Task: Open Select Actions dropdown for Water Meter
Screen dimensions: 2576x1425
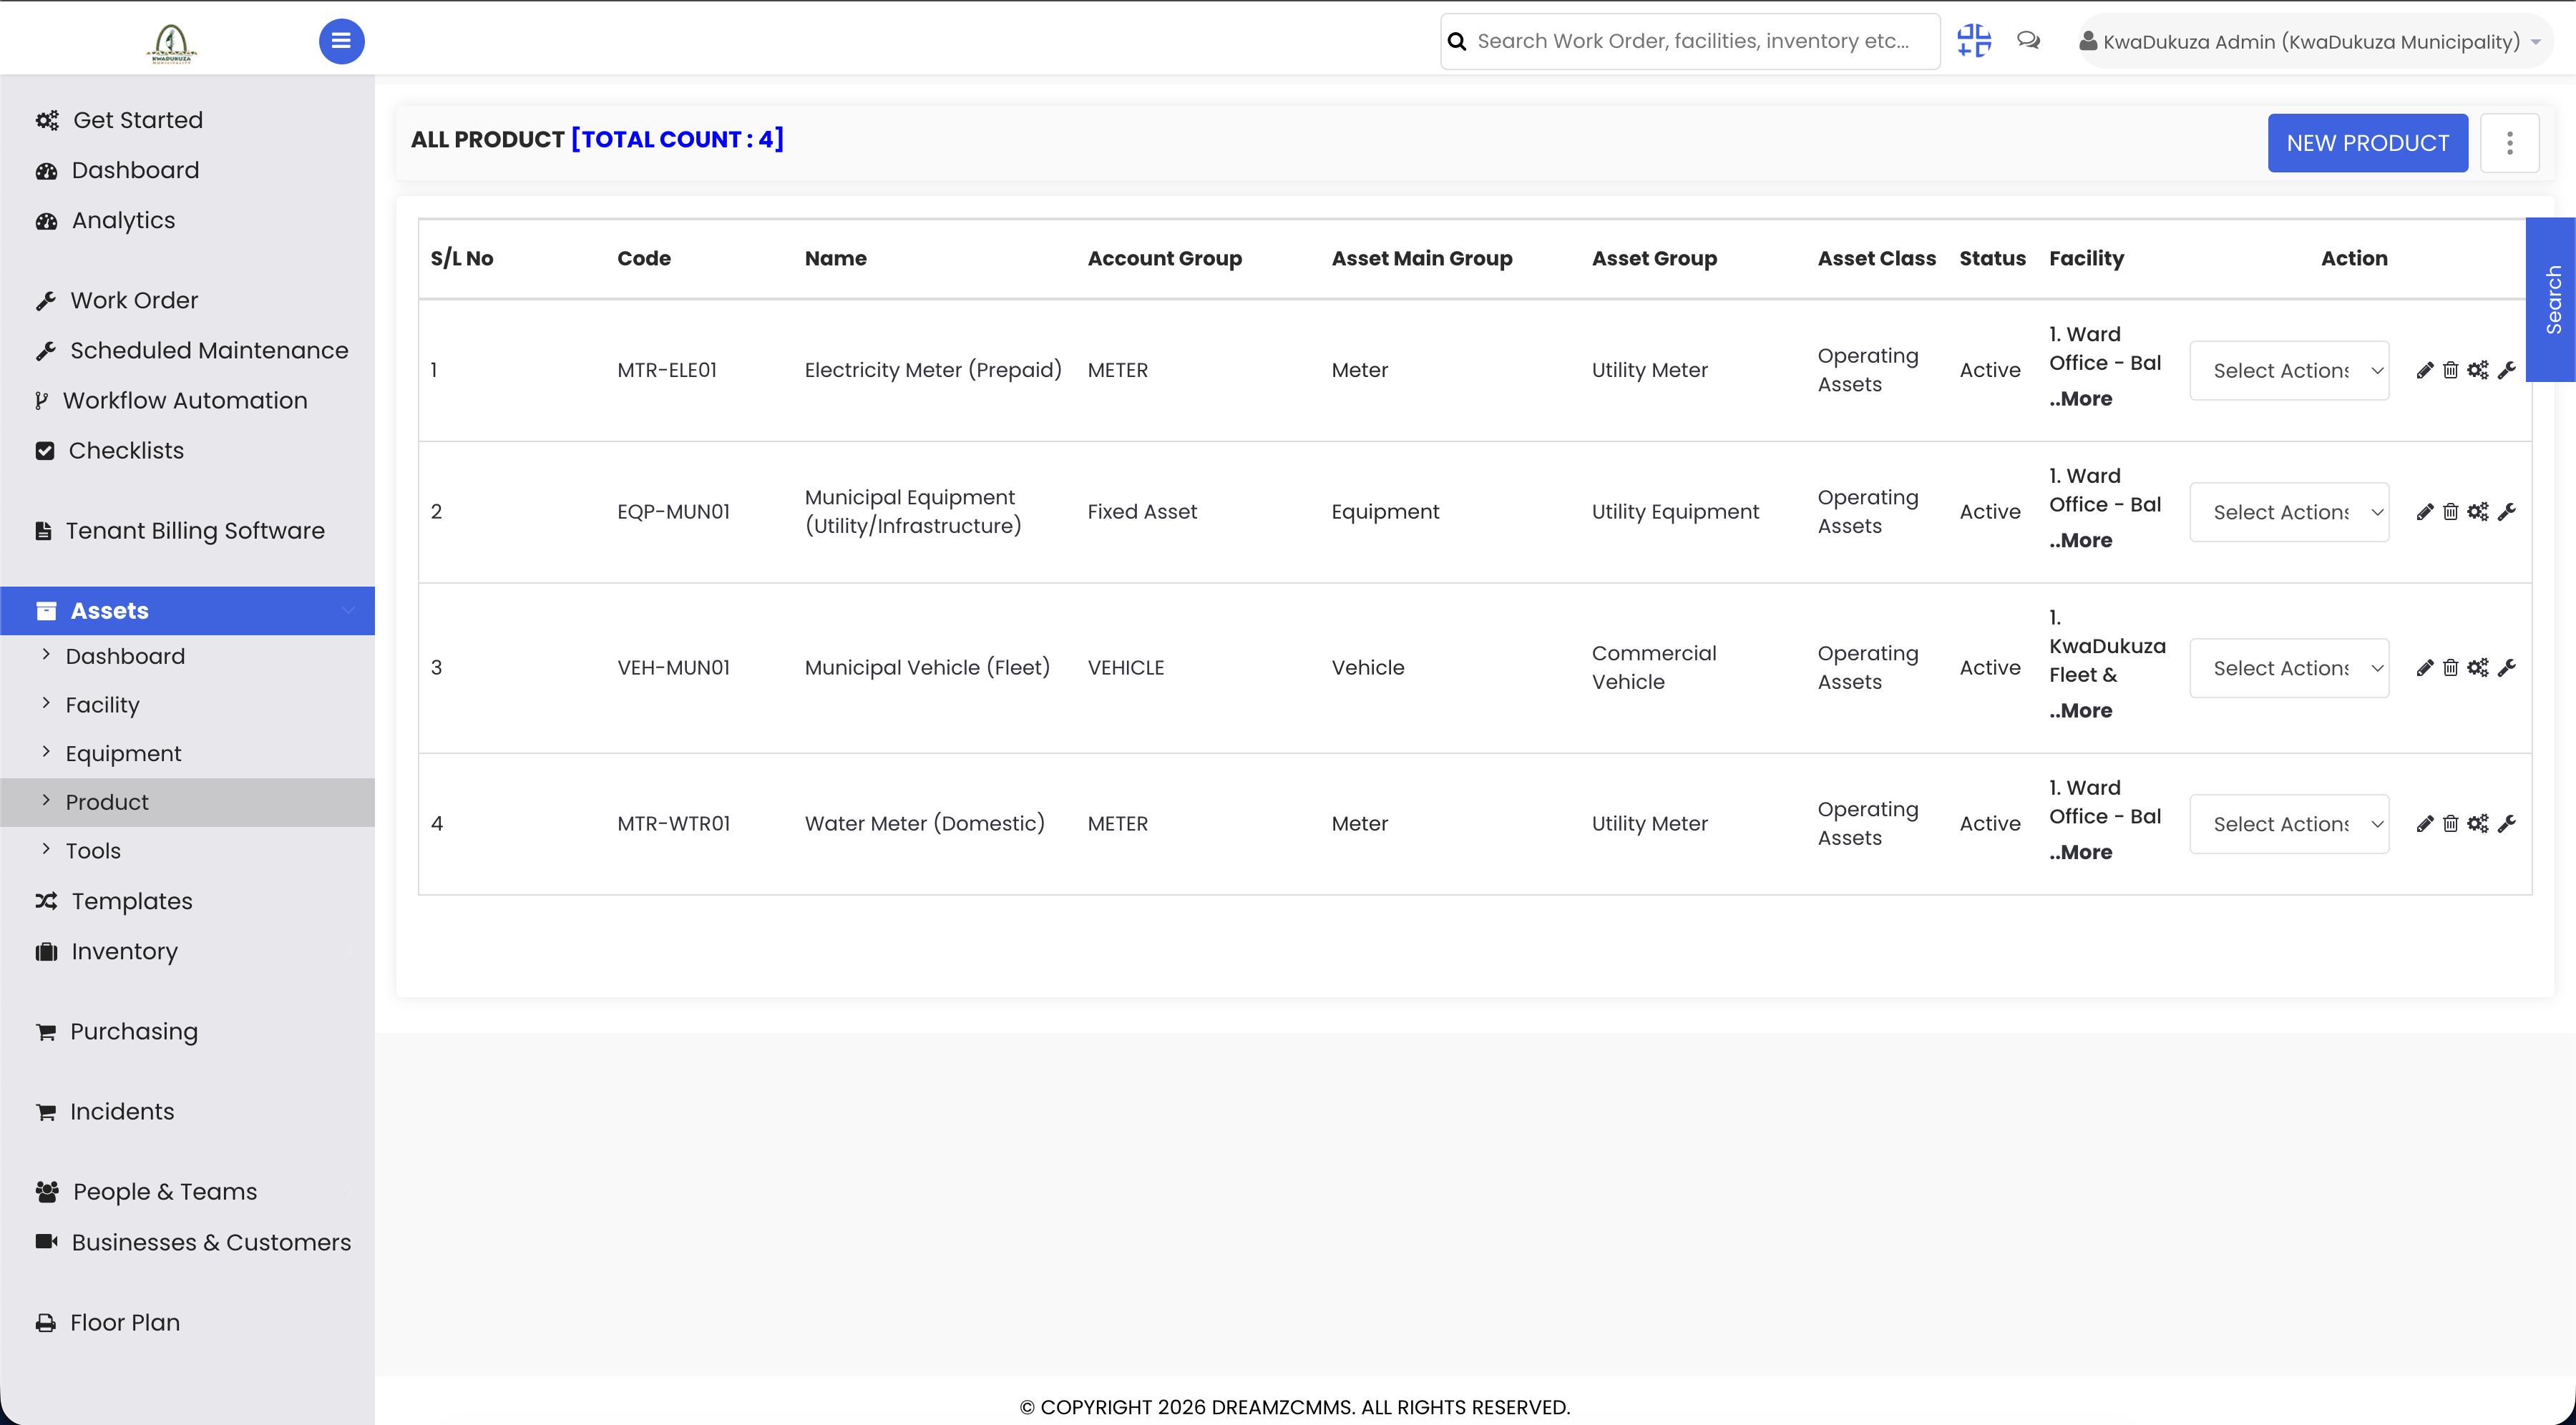Action: point(2289,825)
